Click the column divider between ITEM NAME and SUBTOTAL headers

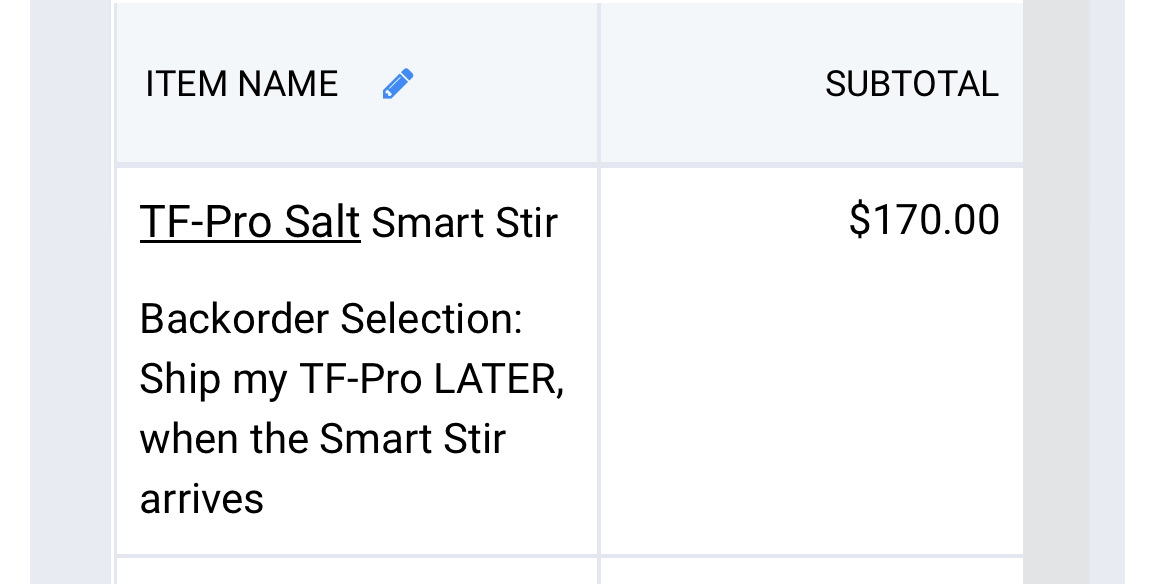(599, 83)
